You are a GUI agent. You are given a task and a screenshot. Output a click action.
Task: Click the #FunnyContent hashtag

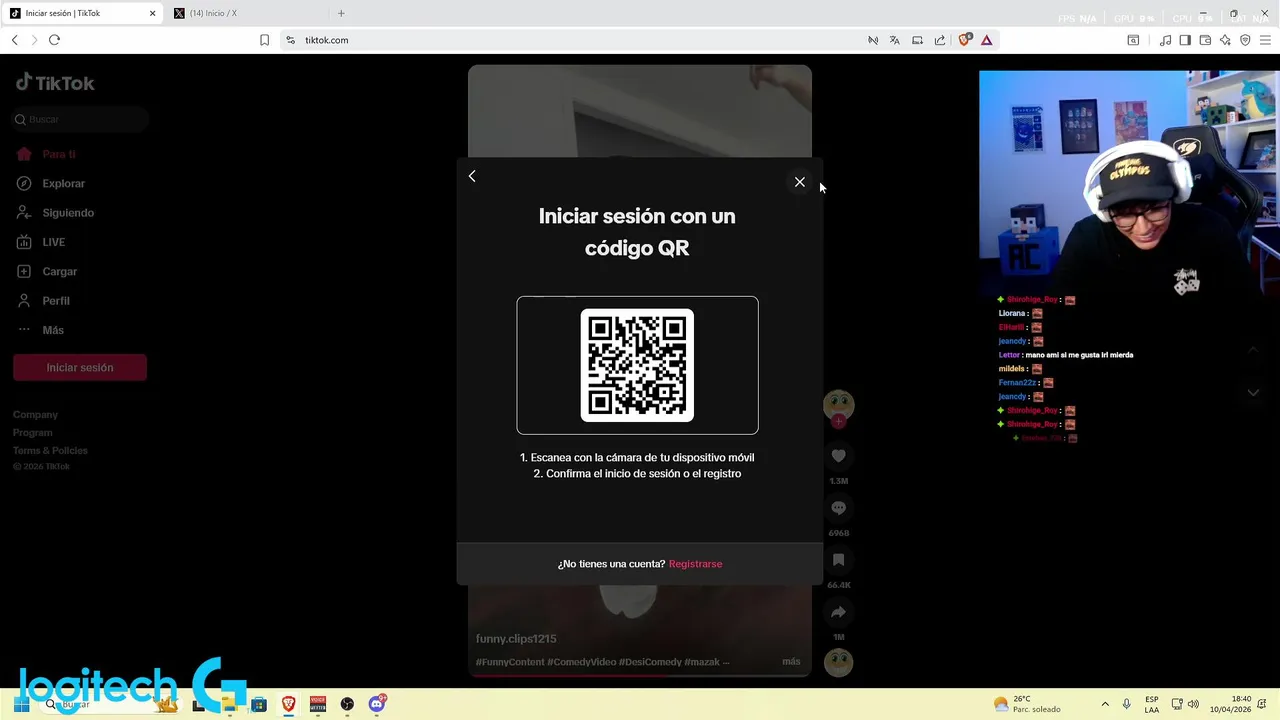[x=510, y=662]
